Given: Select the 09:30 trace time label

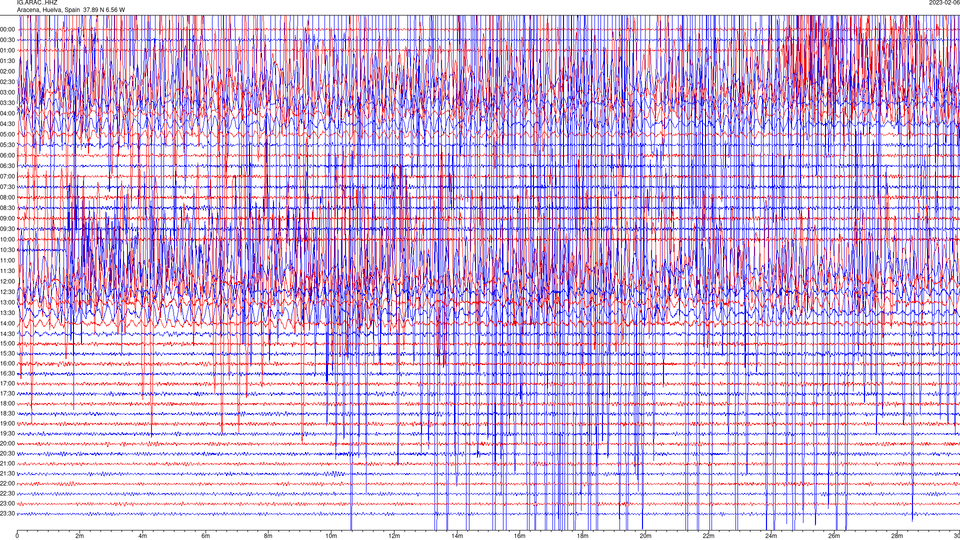Looking at the screenshot, I should tap(7, 229).
